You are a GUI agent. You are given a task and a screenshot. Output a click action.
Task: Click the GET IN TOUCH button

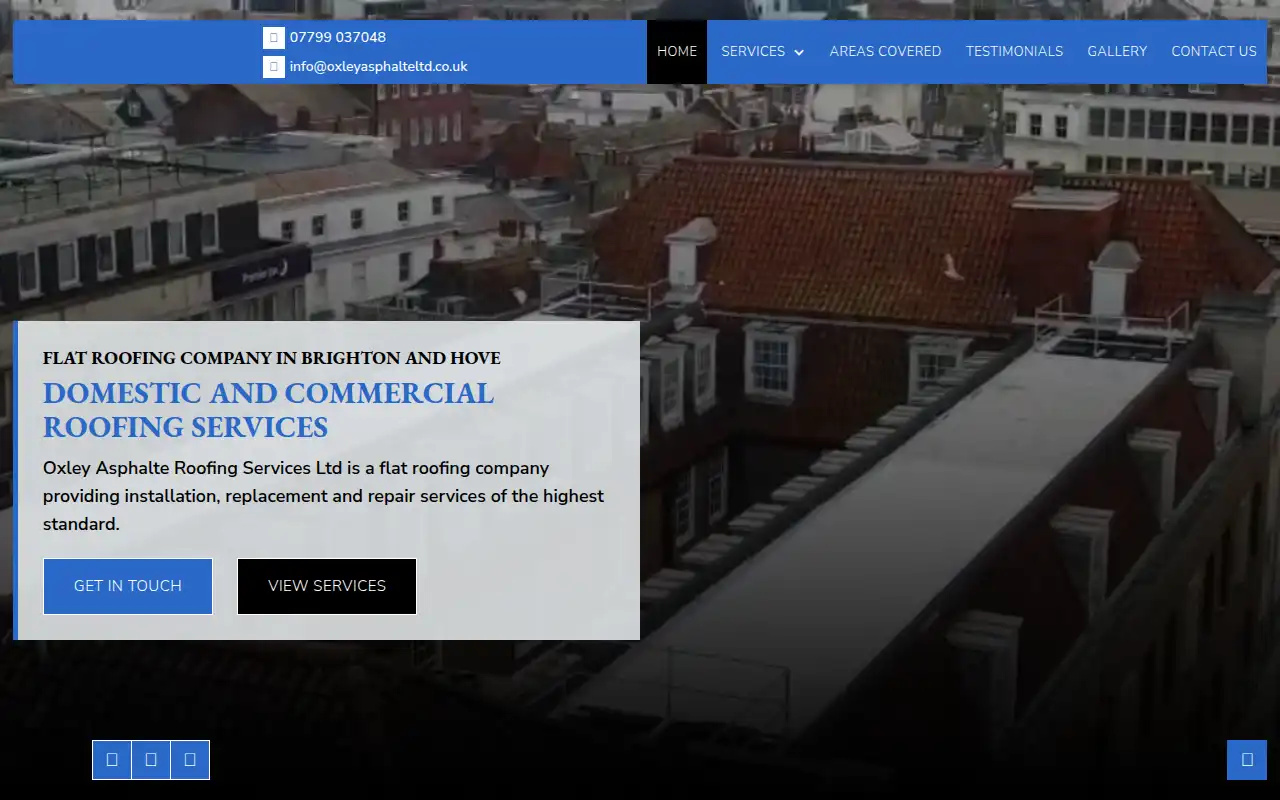pyautogui.click(x=128, y=586)
